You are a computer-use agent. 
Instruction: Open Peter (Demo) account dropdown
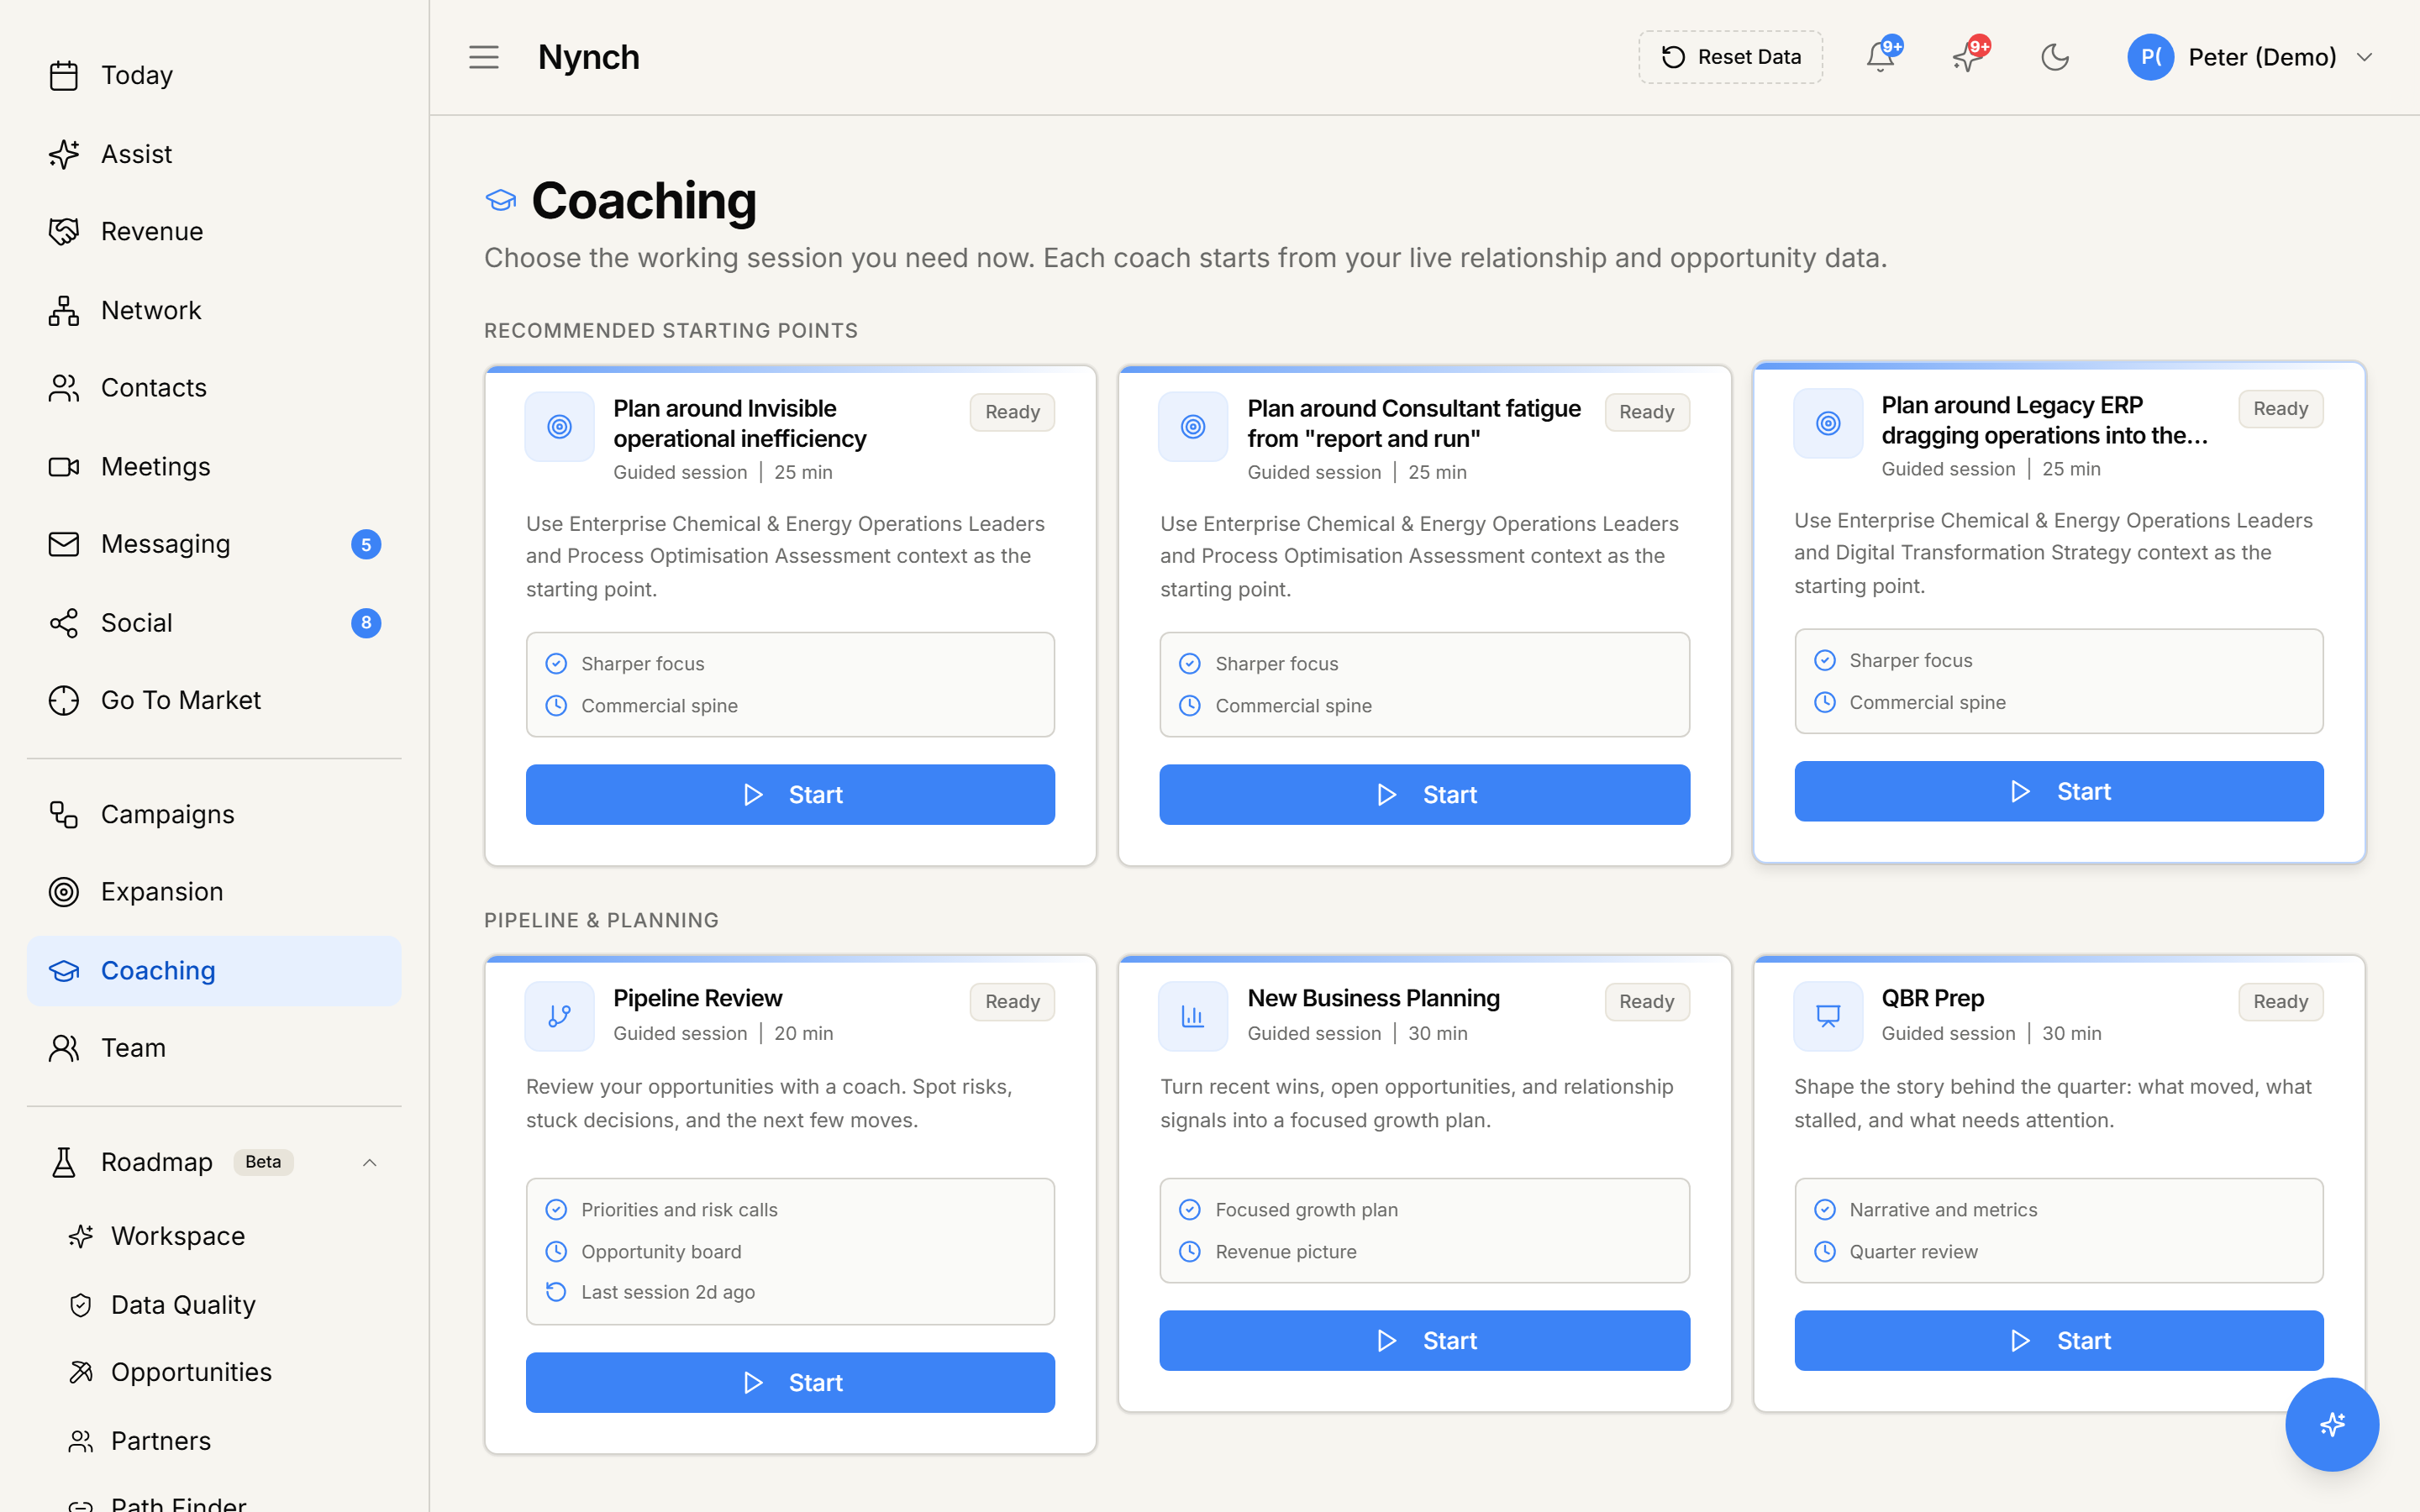2250,57
